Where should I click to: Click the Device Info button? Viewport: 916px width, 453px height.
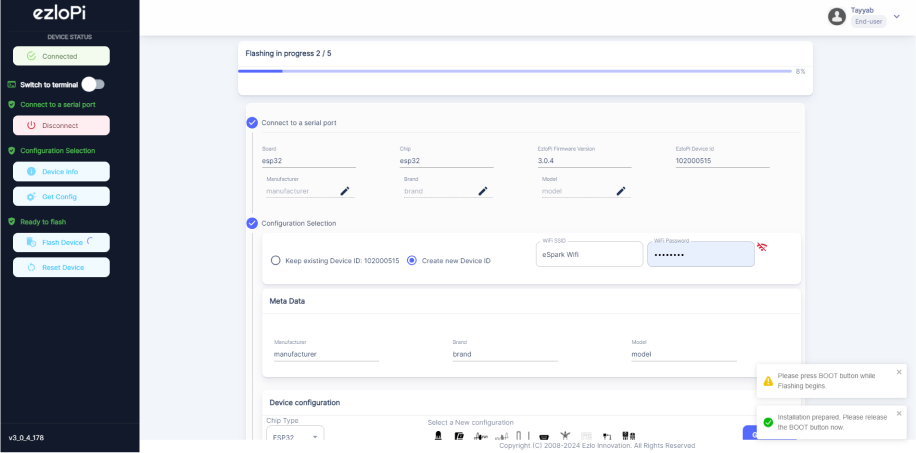[x=61, y=172]
